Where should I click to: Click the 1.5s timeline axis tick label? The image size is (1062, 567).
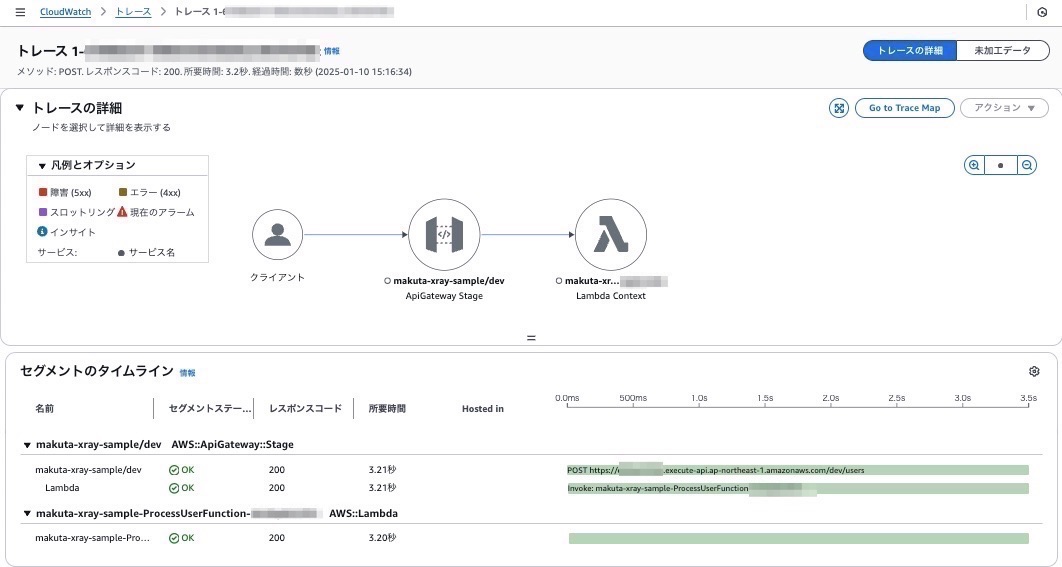coord(765,398)
